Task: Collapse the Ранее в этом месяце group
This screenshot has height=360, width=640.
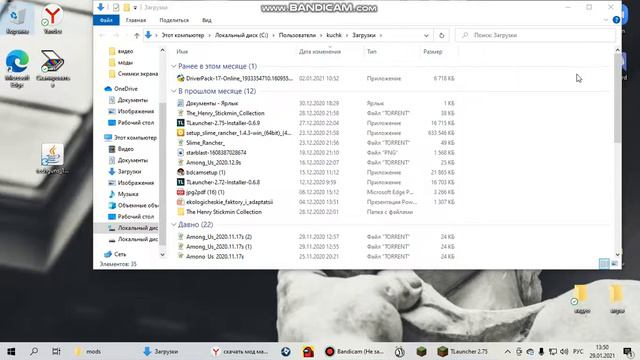Action: 174,66
